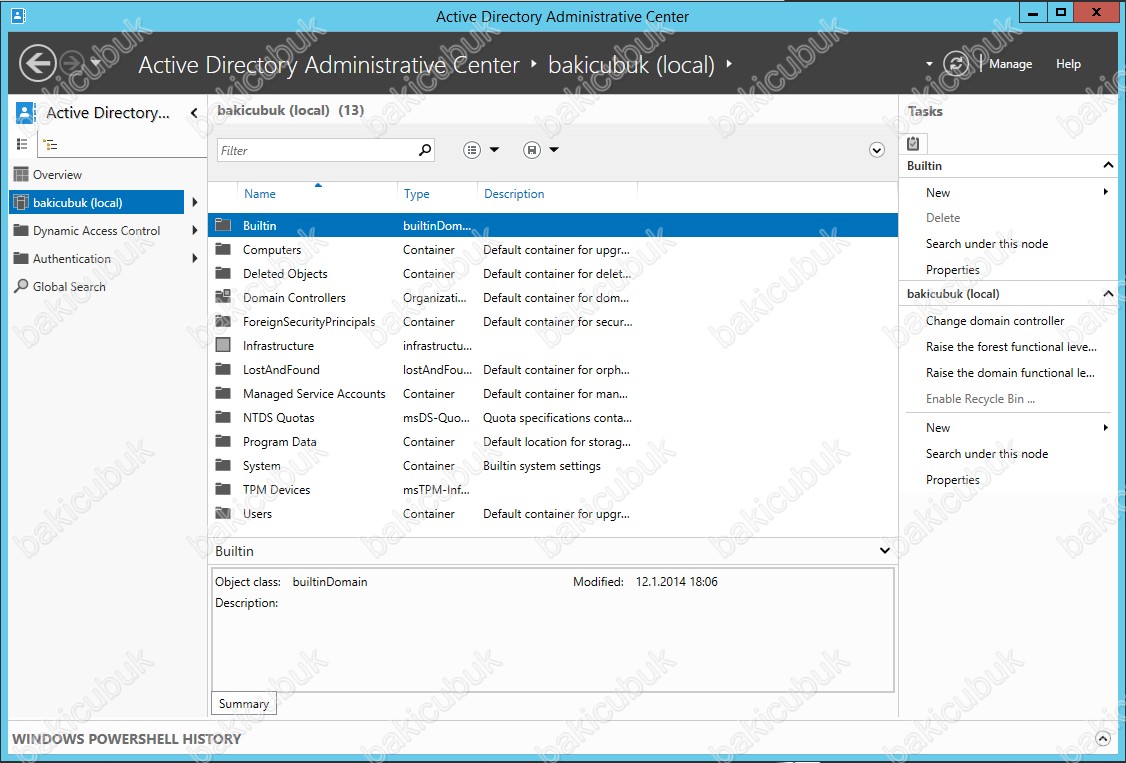The height and width of the screenshot is (763, 1126).
Task: Expand Windows PowerShell History panel chevron
Action: [1103, 739]
